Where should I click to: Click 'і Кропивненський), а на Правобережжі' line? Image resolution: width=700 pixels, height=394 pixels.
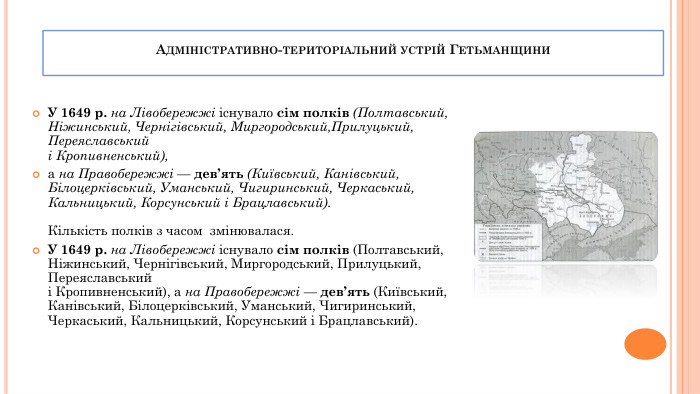click(x=247, y=292)
